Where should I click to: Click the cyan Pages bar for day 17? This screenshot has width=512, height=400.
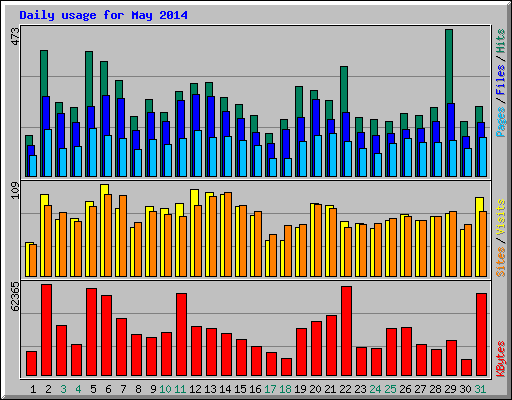(273, 167)
